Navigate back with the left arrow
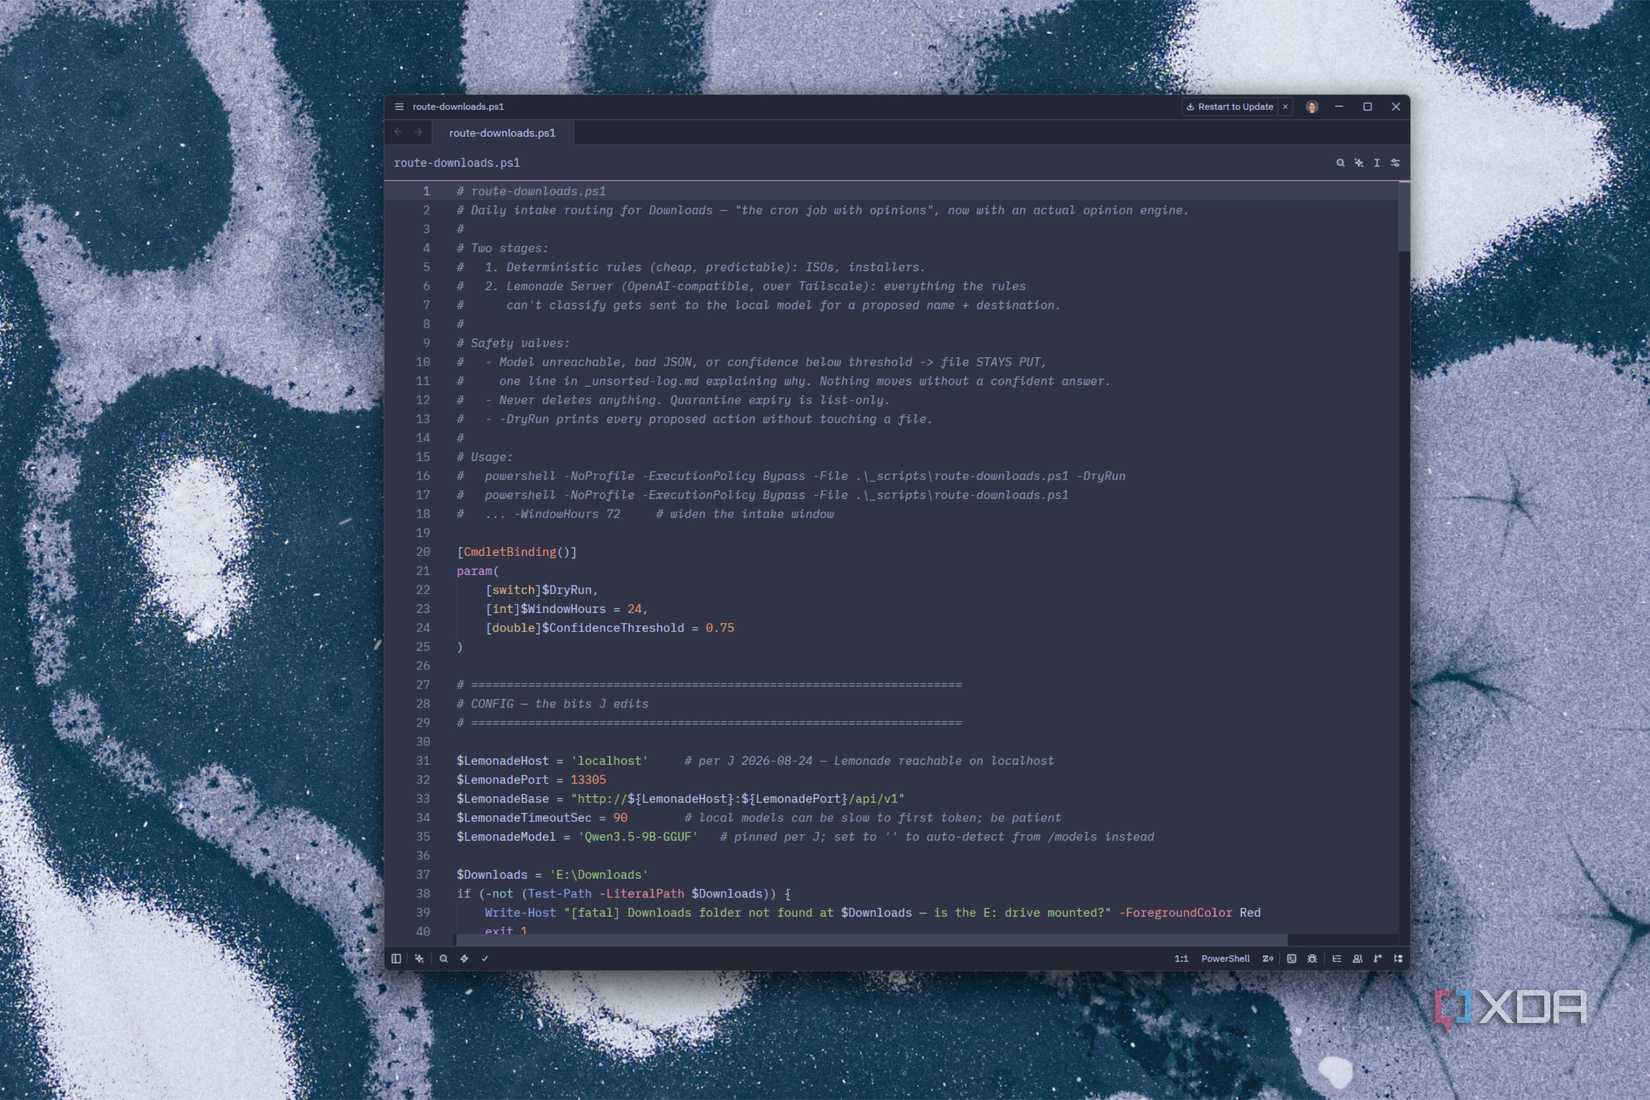1650x1100 pixels. pyautogui.click(x=398, y=132)
